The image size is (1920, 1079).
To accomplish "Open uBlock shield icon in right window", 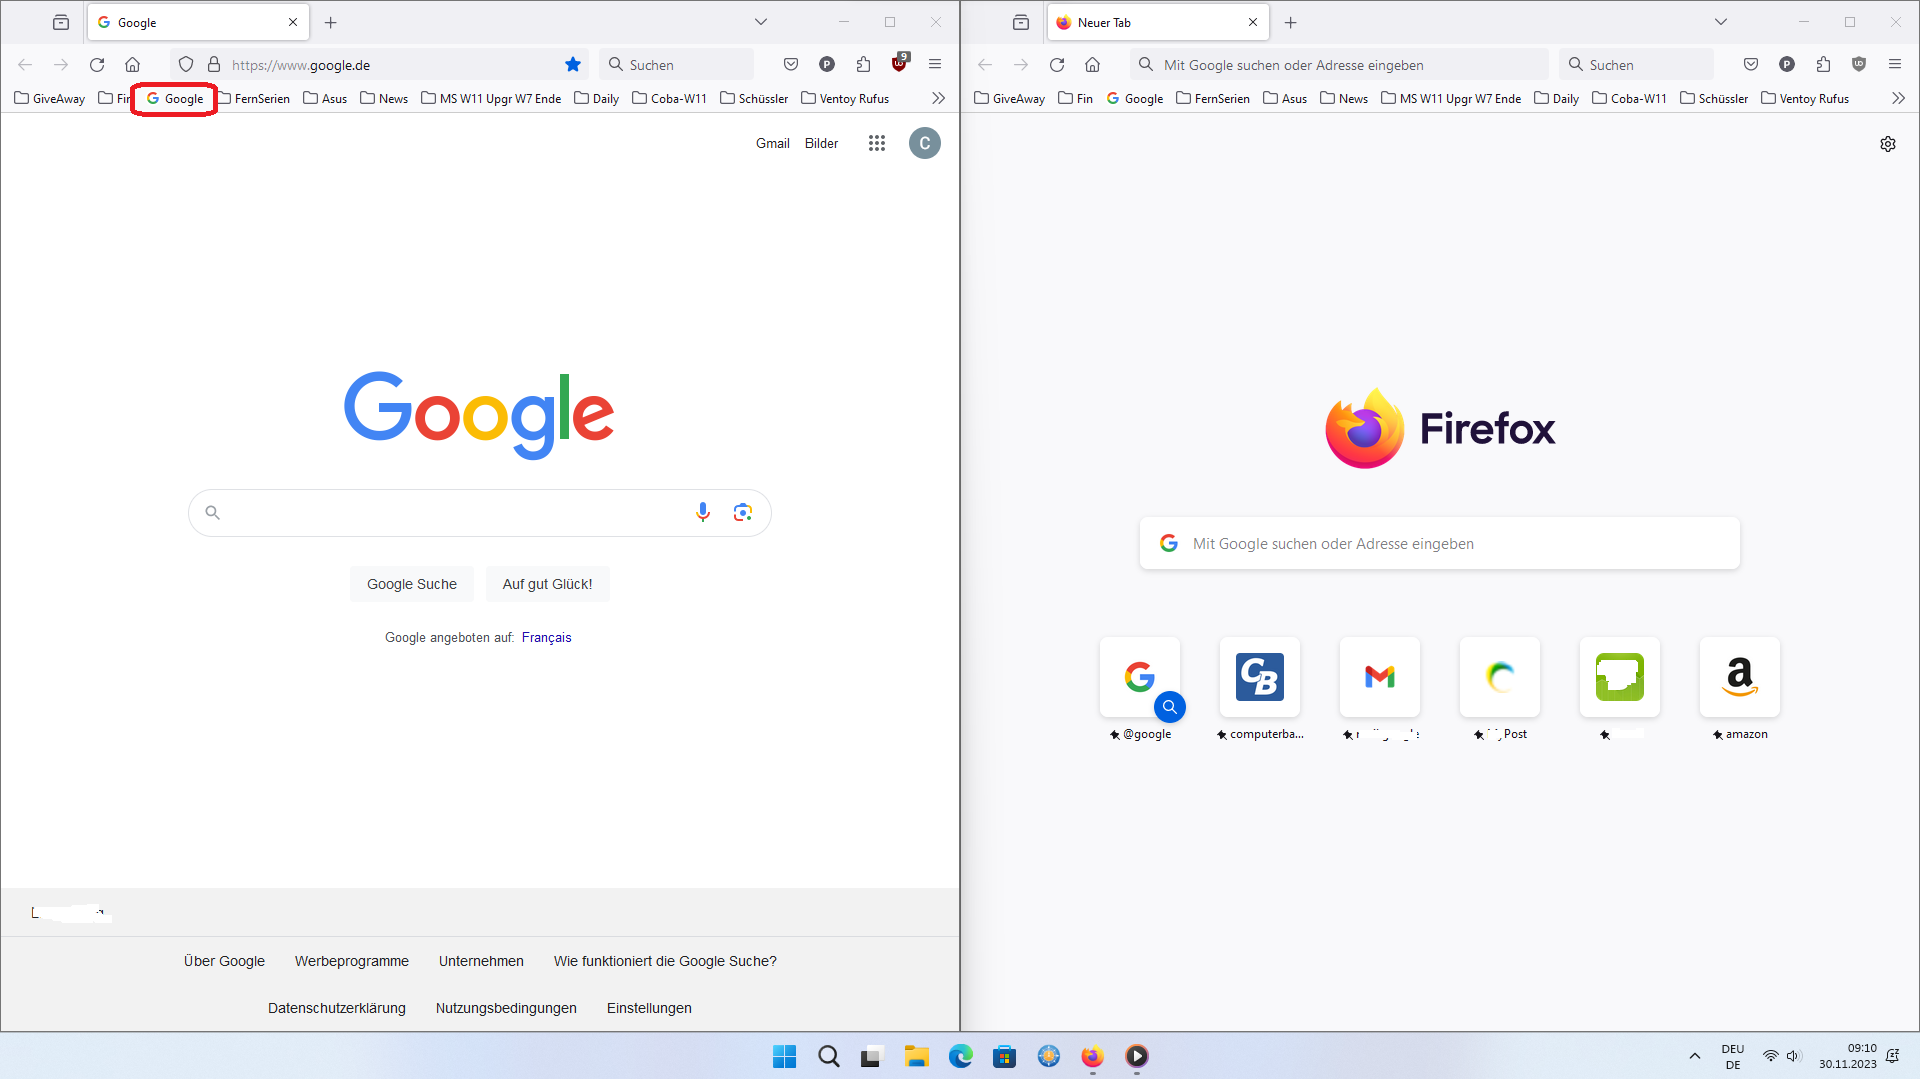I will [x=1859, y=65].
